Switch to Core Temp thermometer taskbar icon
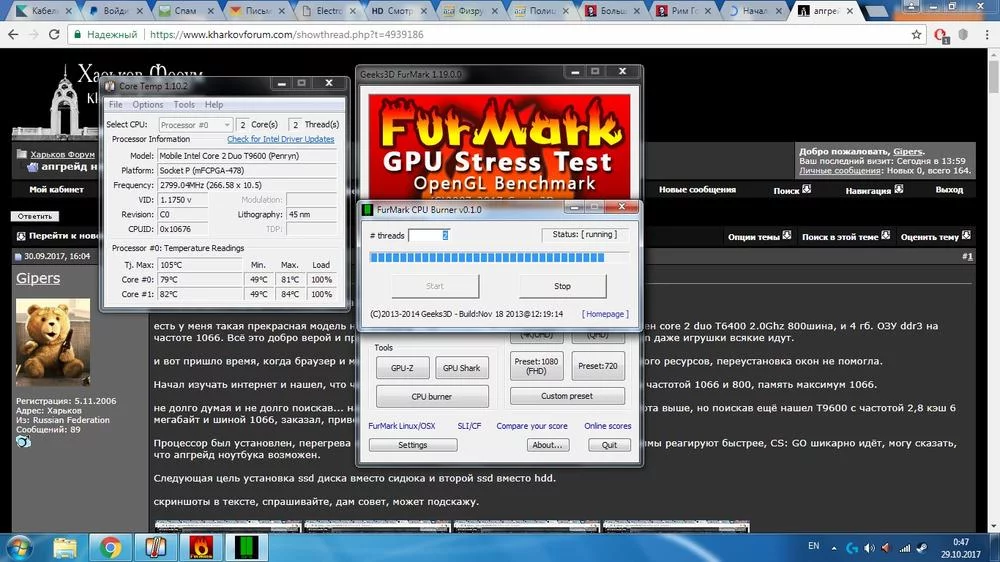Screen dimensions: 1000x562 (155, 547)
